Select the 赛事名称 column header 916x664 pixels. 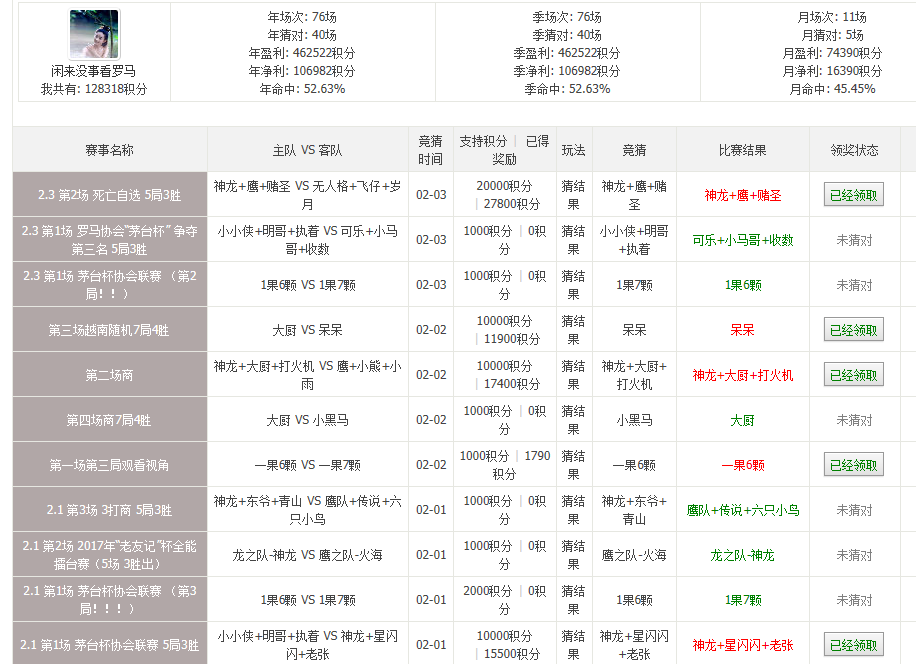(x=109, y=150)
